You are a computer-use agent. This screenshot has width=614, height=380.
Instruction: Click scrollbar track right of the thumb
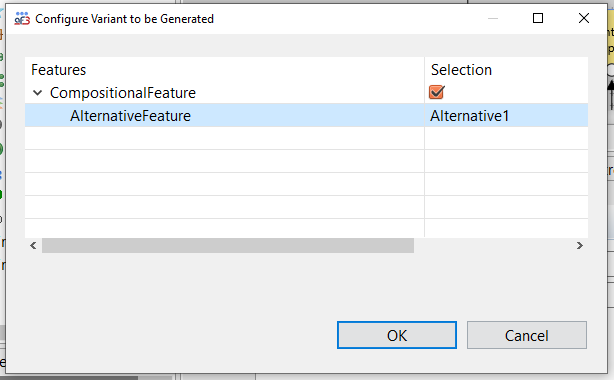click(493, 246)
